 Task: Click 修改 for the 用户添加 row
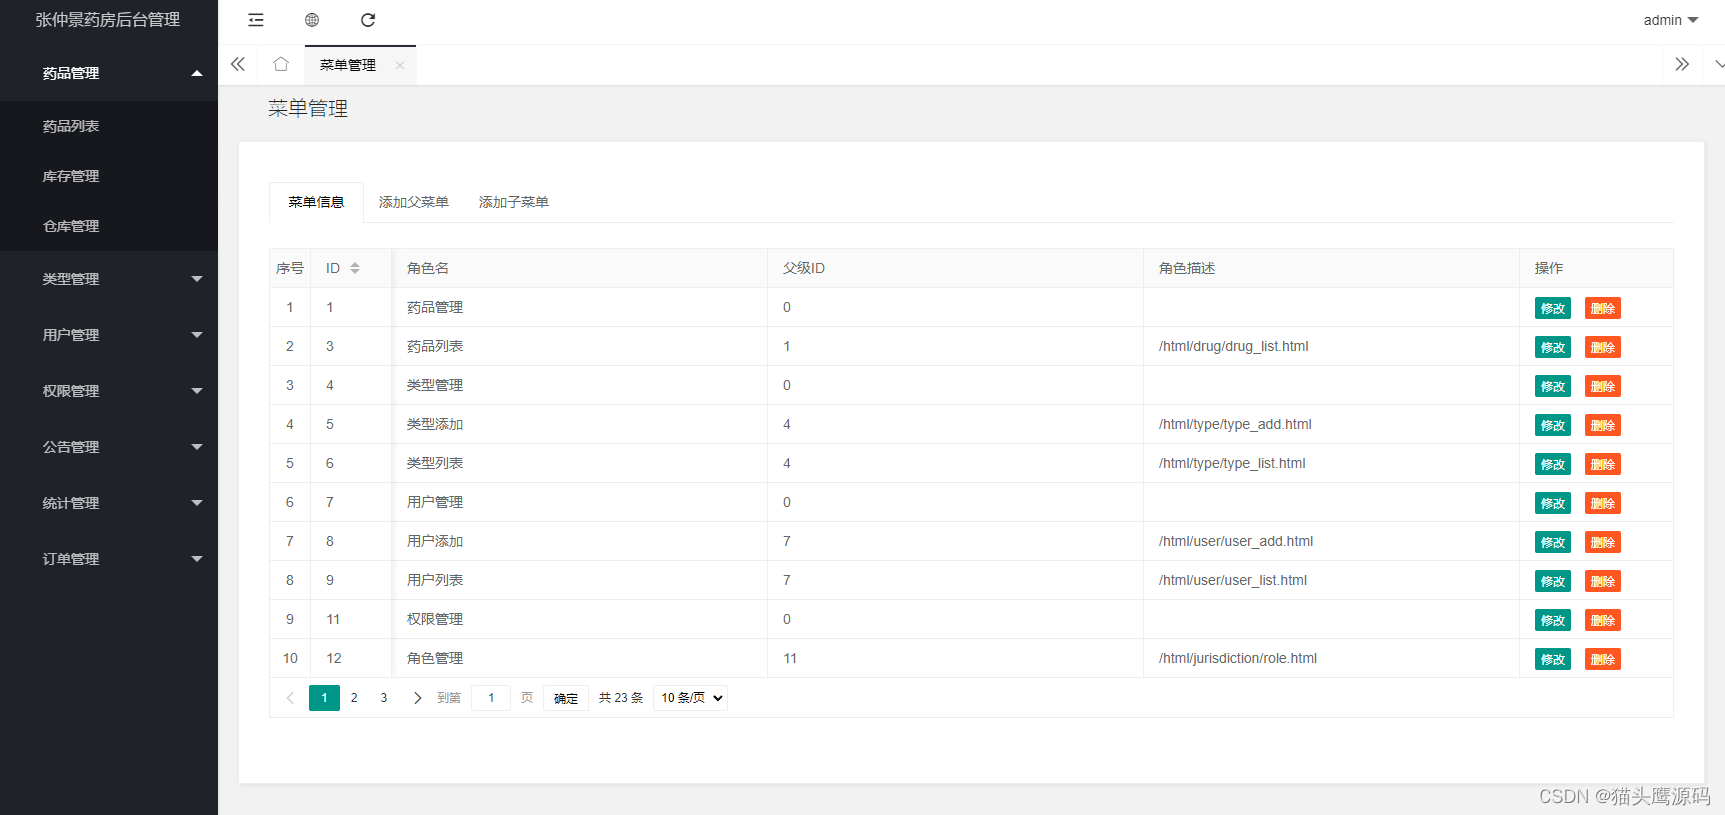point(1553,542)
